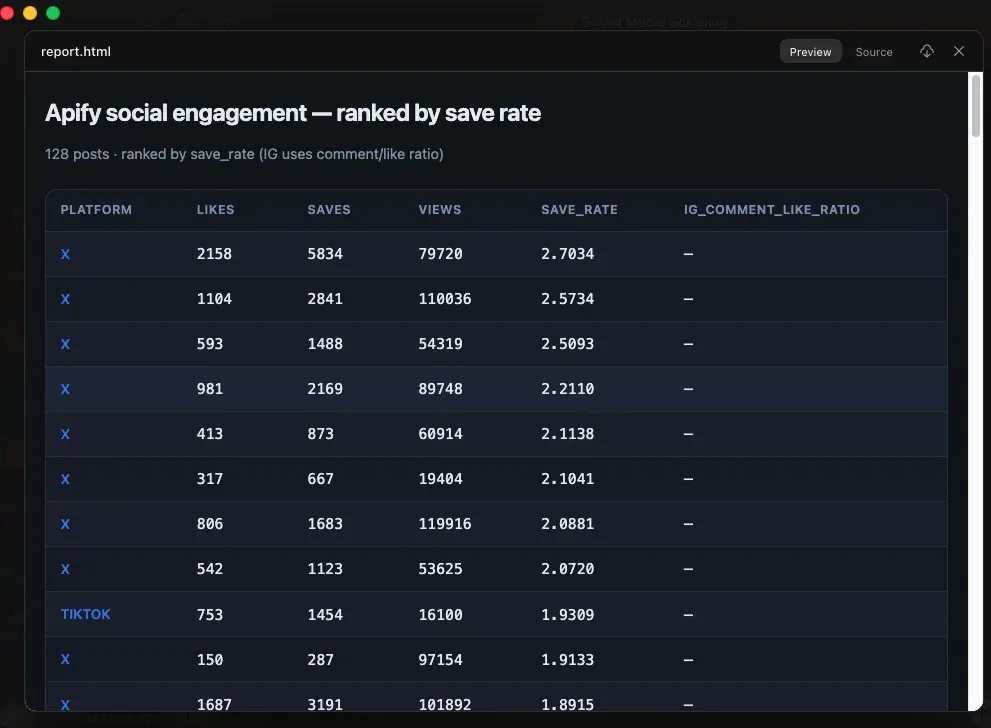Click the saves value 2169
The width and height of the screenshot is (991, 728).
click(x=325, y=389)
